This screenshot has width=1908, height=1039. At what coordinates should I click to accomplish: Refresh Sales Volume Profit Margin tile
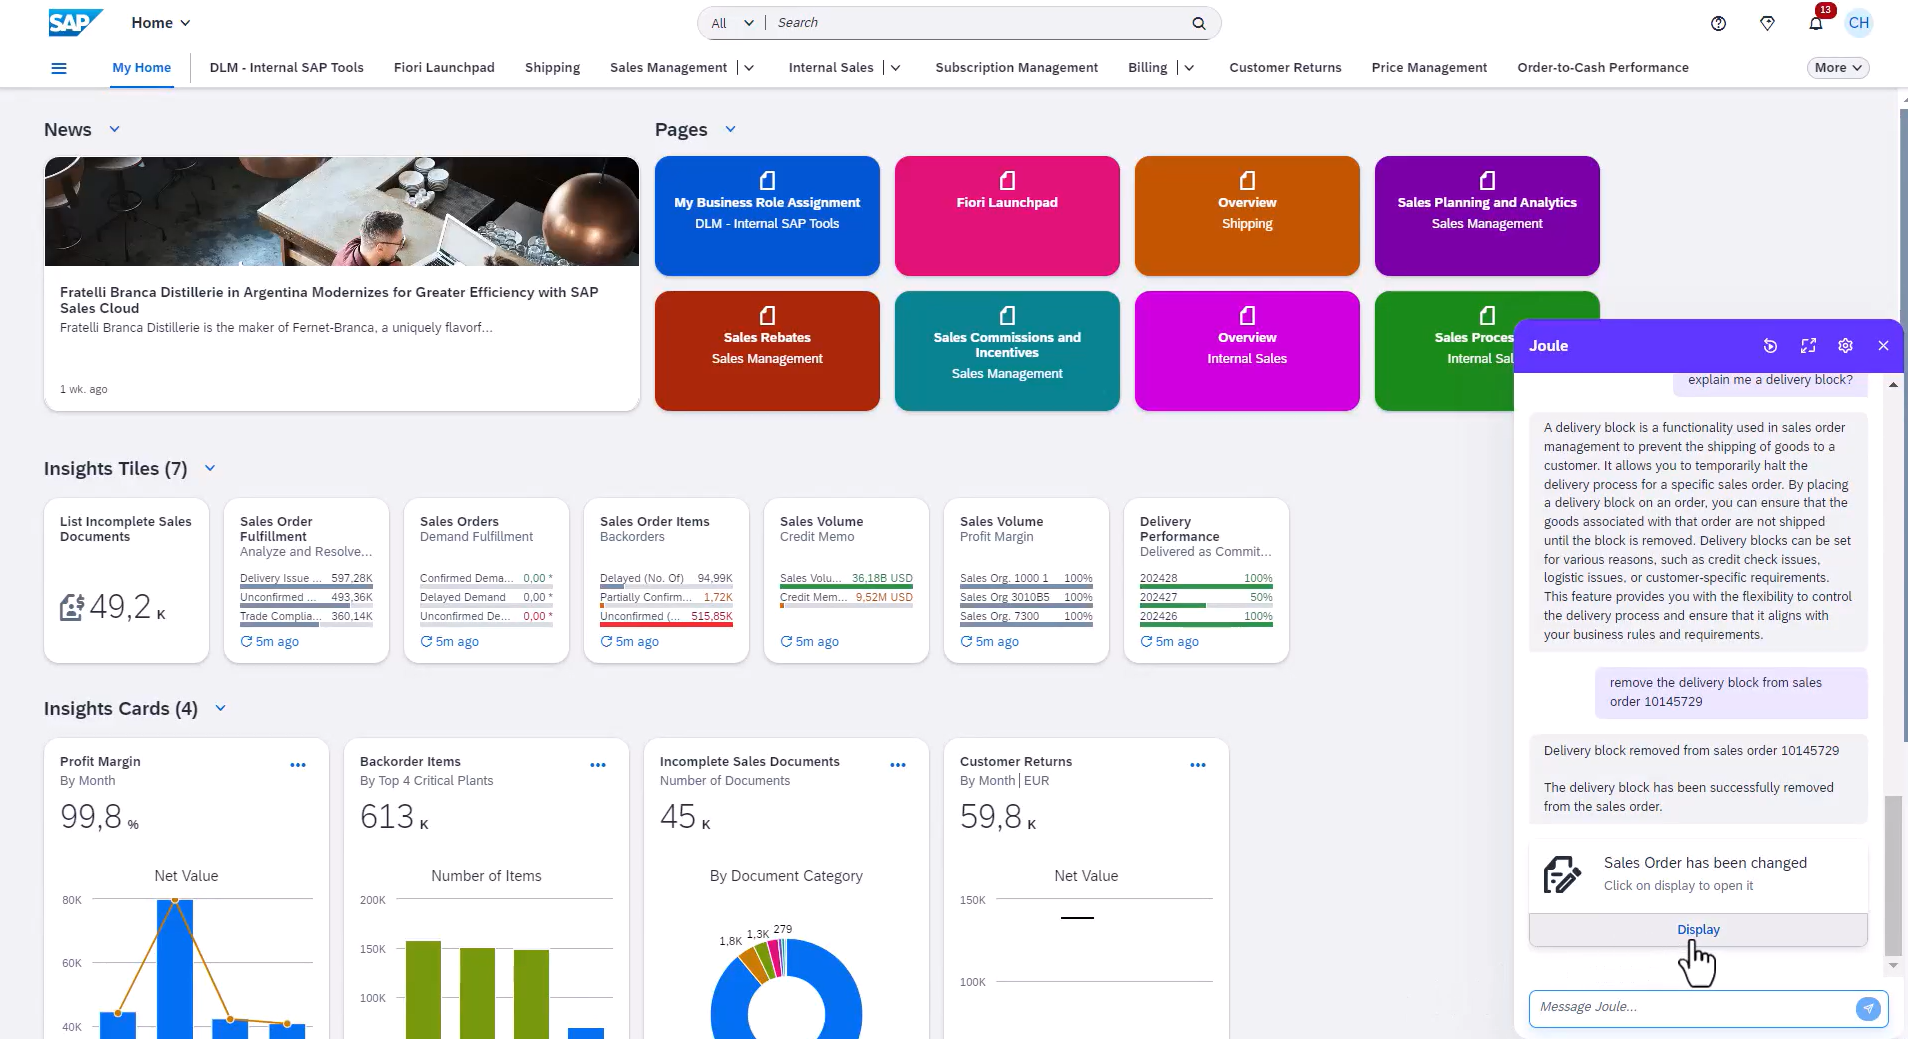[966, 642]
